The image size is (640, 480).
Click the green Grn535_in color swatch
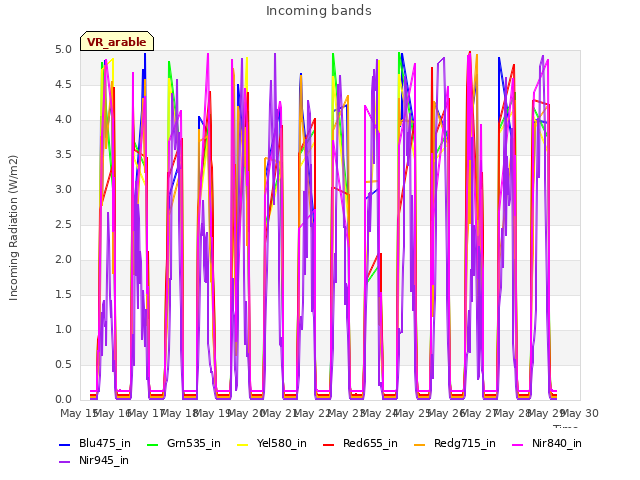(152, 444)
